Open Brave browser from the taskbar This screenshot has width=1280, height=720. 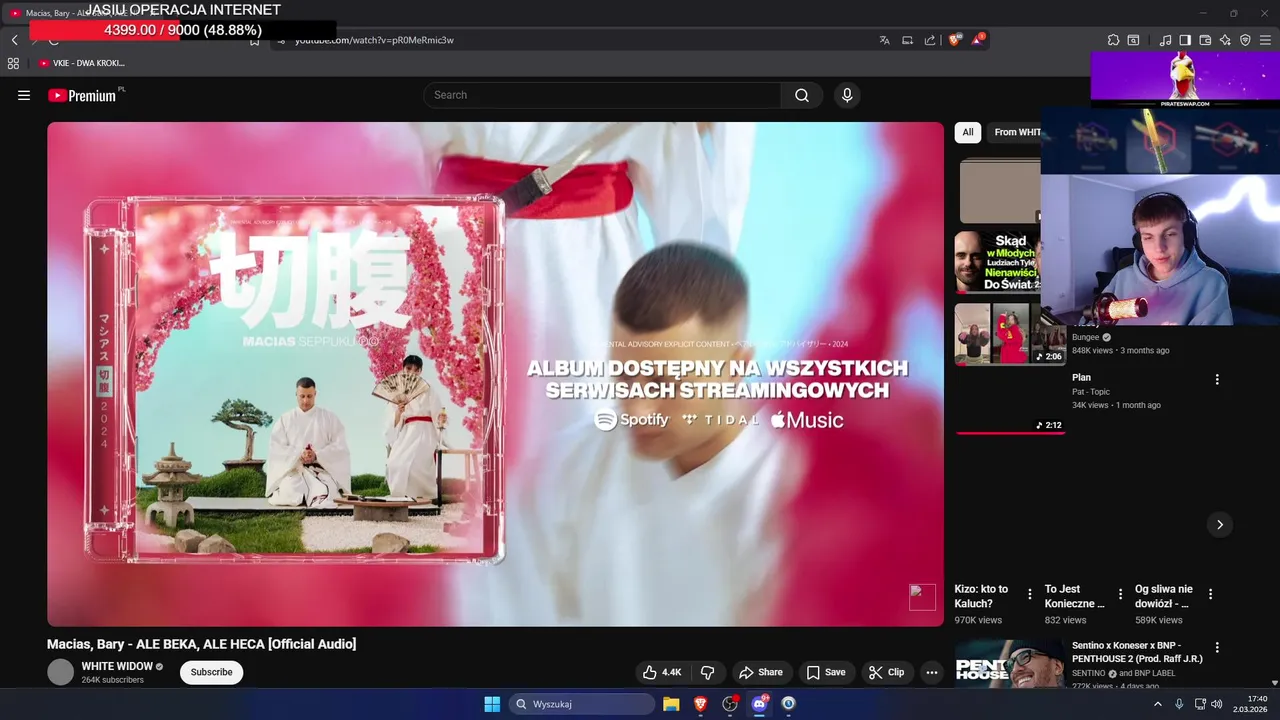click(700, 704)
